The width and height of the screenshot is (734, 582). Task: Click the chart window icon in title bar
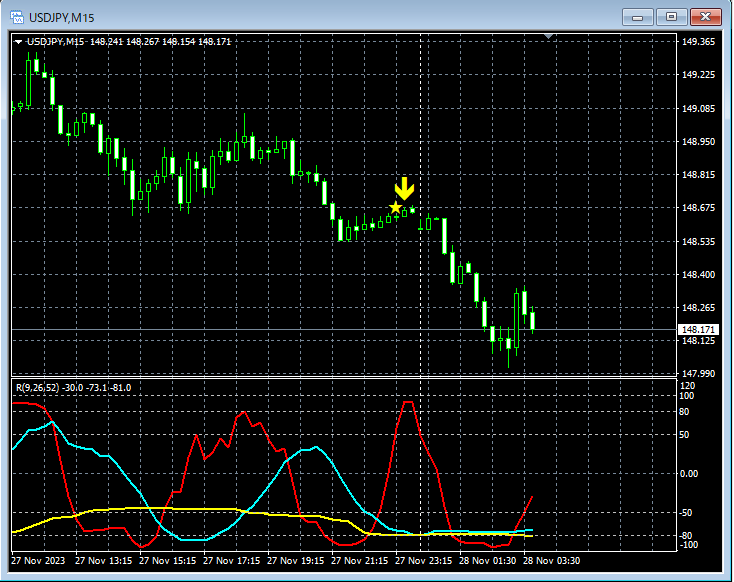pyautogui.click(x=18, y=16)
